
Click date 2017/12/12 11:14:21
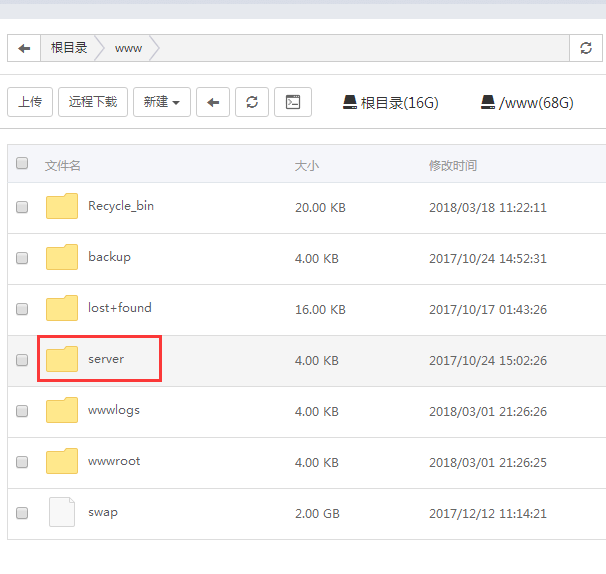click(x=488, y=514)
